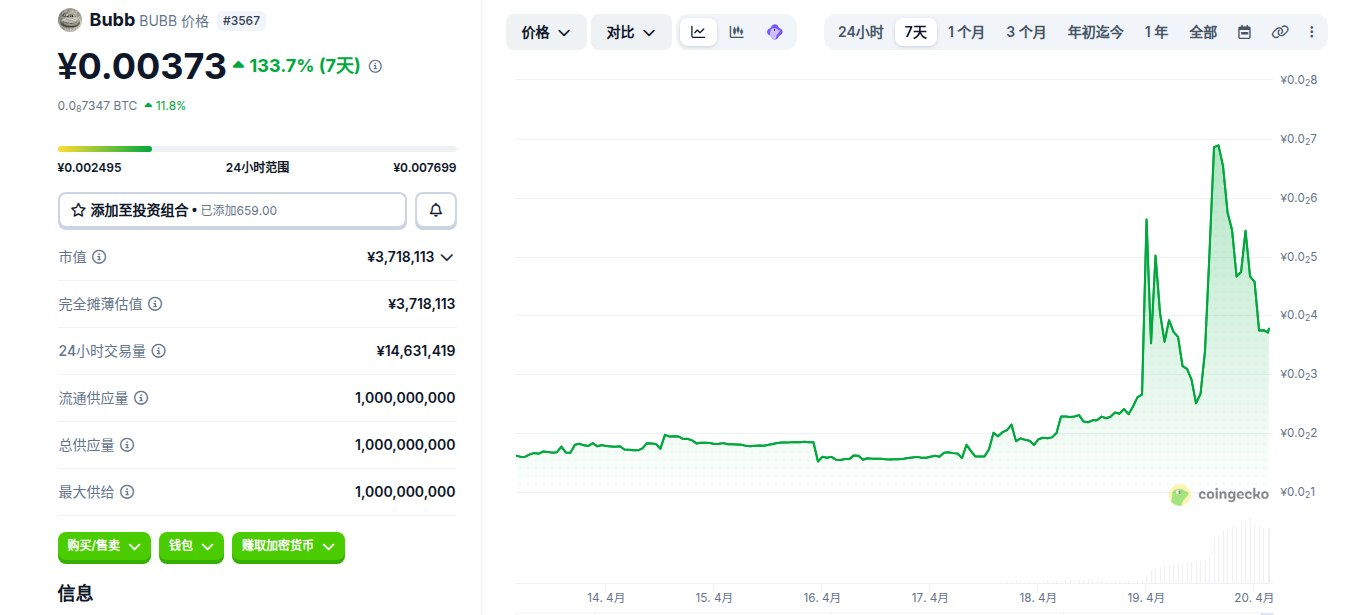
Task: Click the 24小时范围 price range bar
Action: point(257,149)
